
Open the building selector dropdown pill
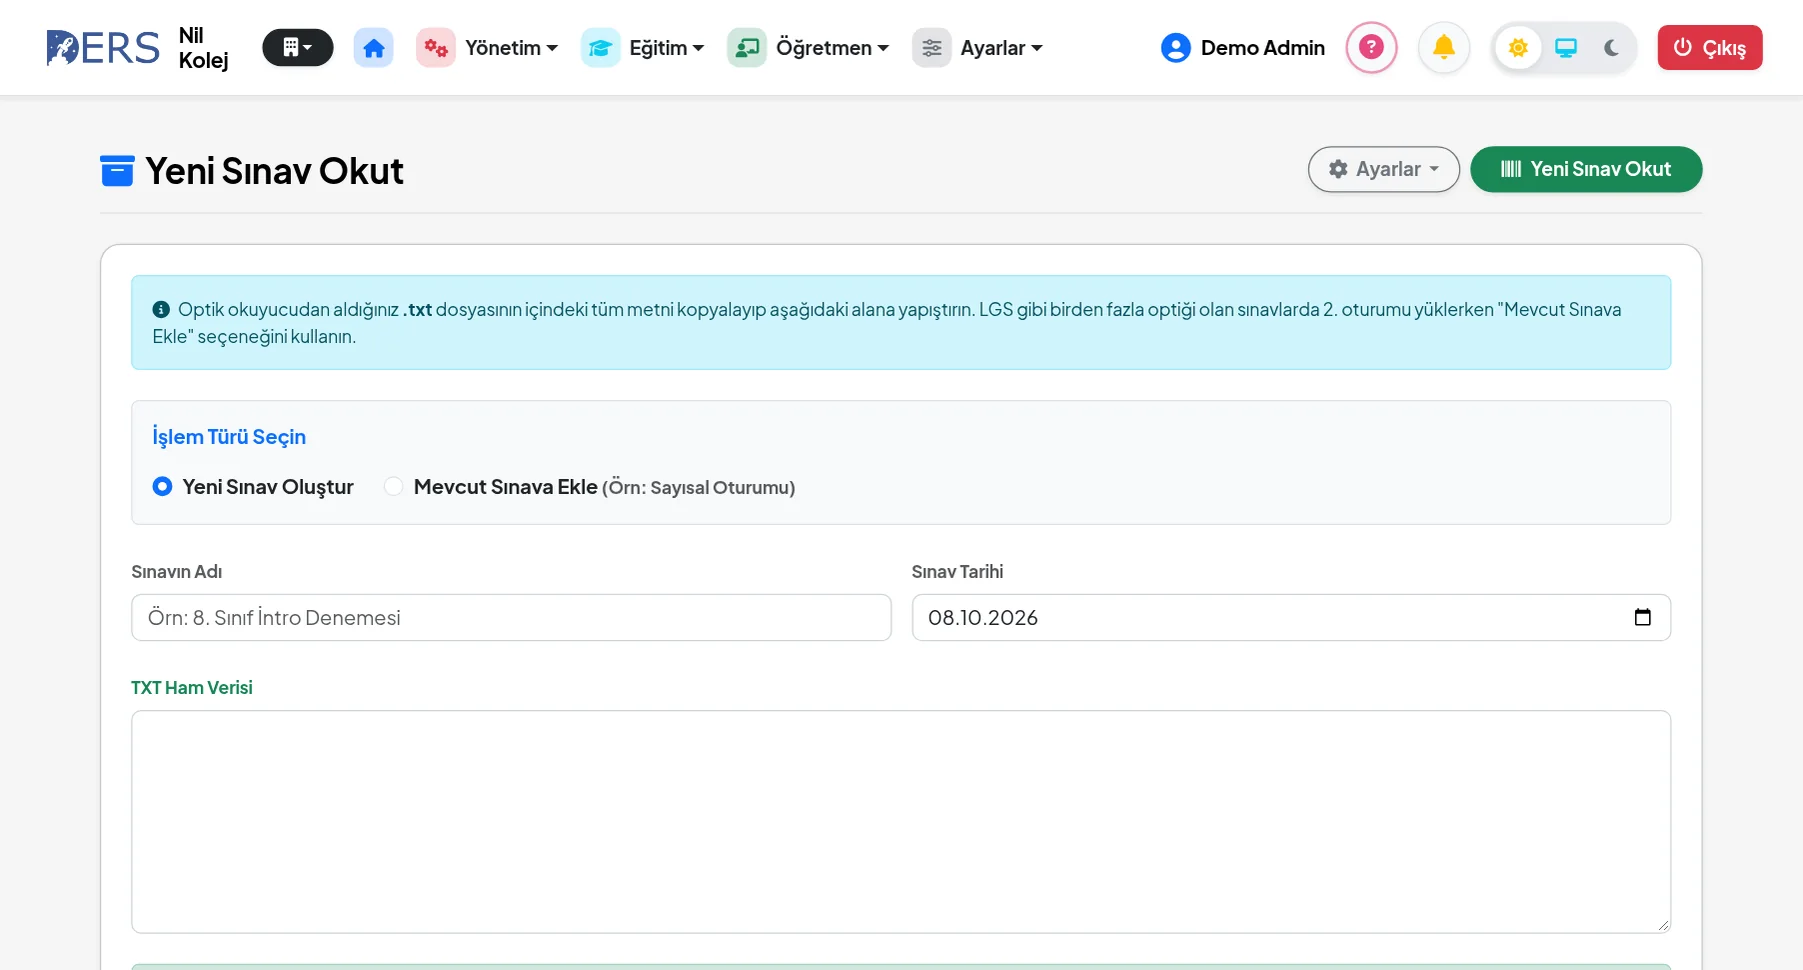(x=298, y=48)
